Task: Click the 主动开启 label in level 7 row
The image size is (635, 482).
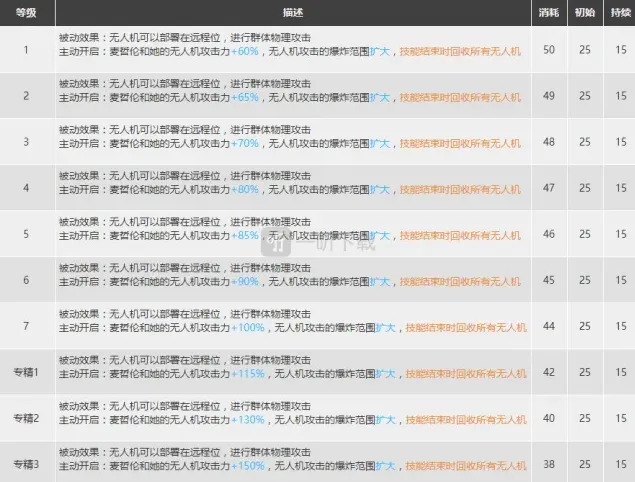Action: tap(79, 328)
